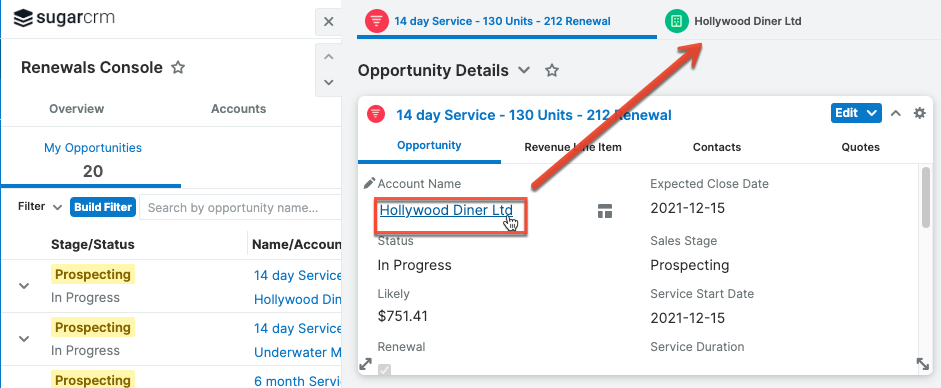Open the Opportunity dashlet tab
941x388 pixels.
(429, 145)
